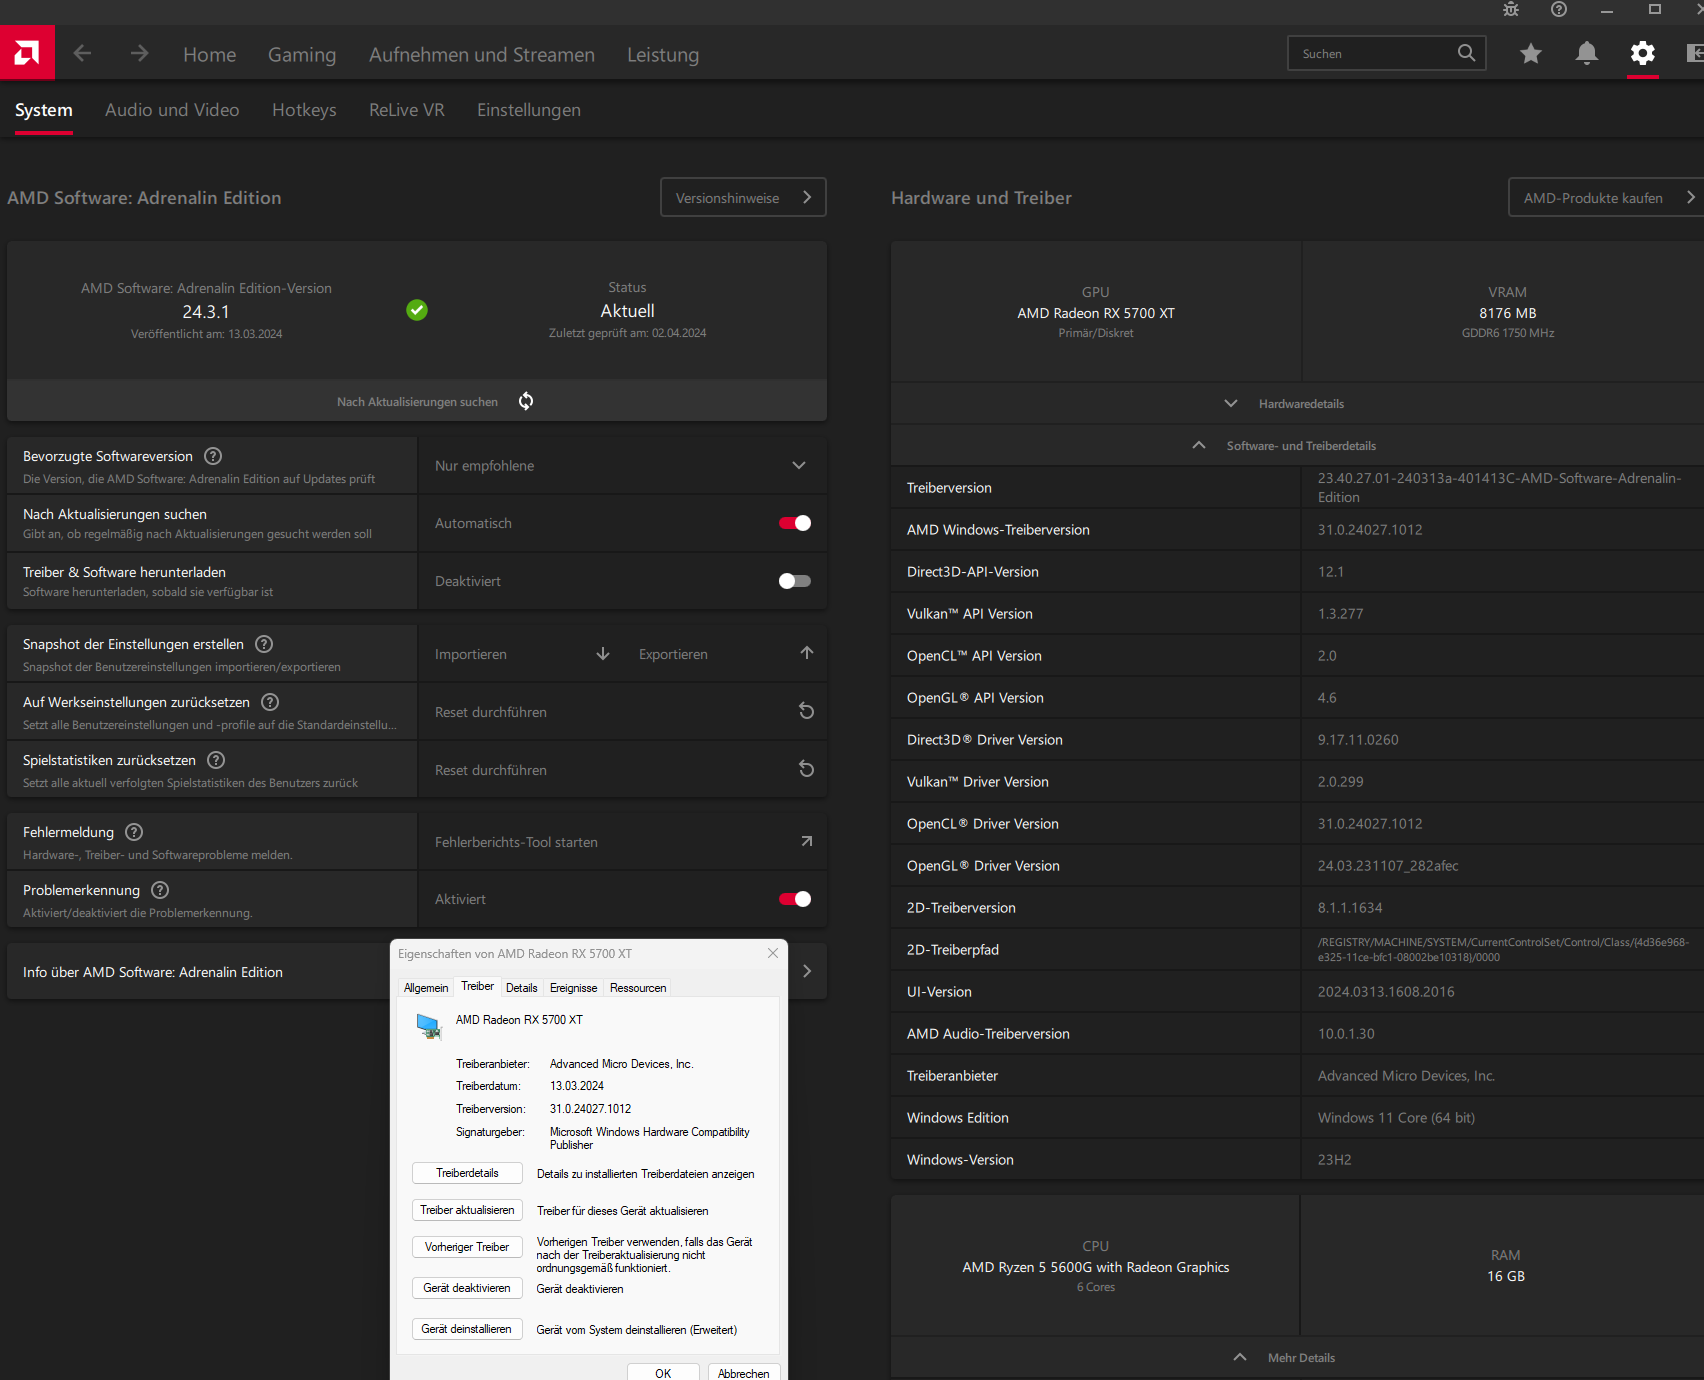Open settings gear icon
Screen dimensions: 1704x1380
(1642, 53)
